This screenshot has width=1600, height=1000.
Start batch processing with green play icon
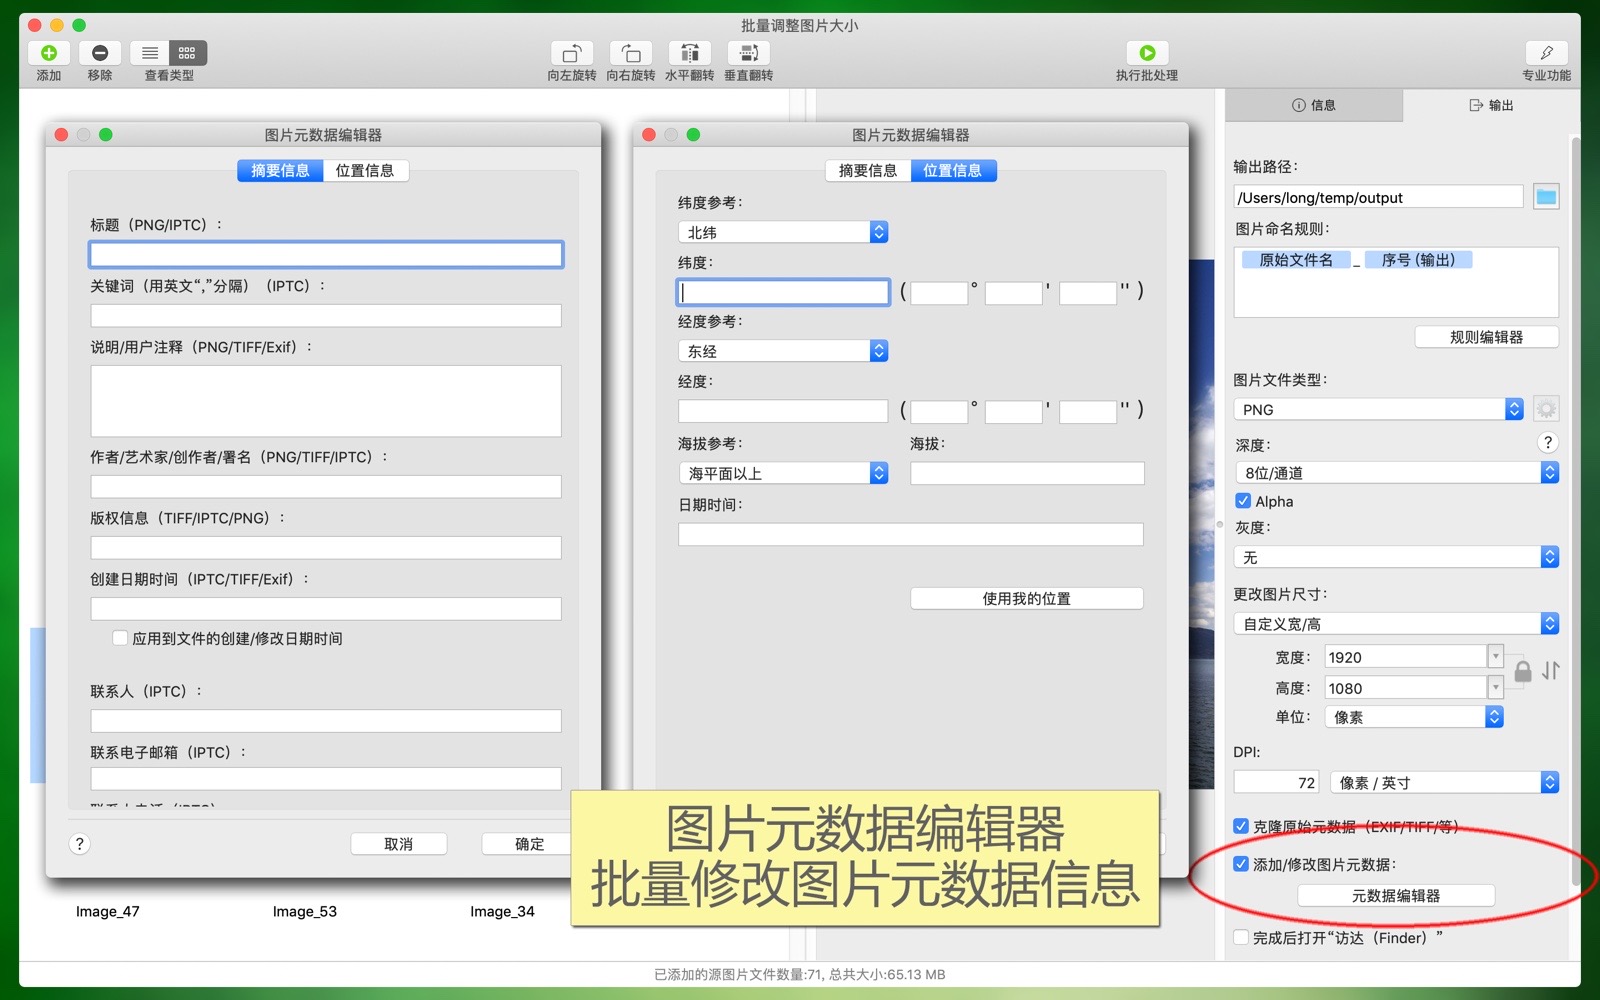coord(1147,53)
